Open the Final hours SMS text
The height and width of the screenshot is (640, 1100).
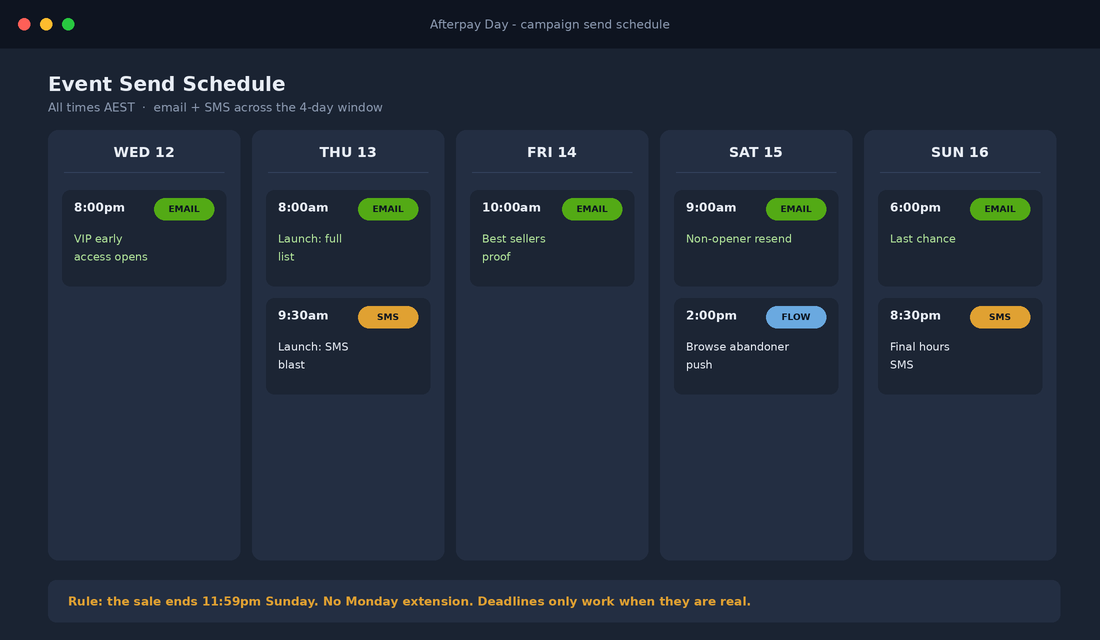tap(920, 356)
